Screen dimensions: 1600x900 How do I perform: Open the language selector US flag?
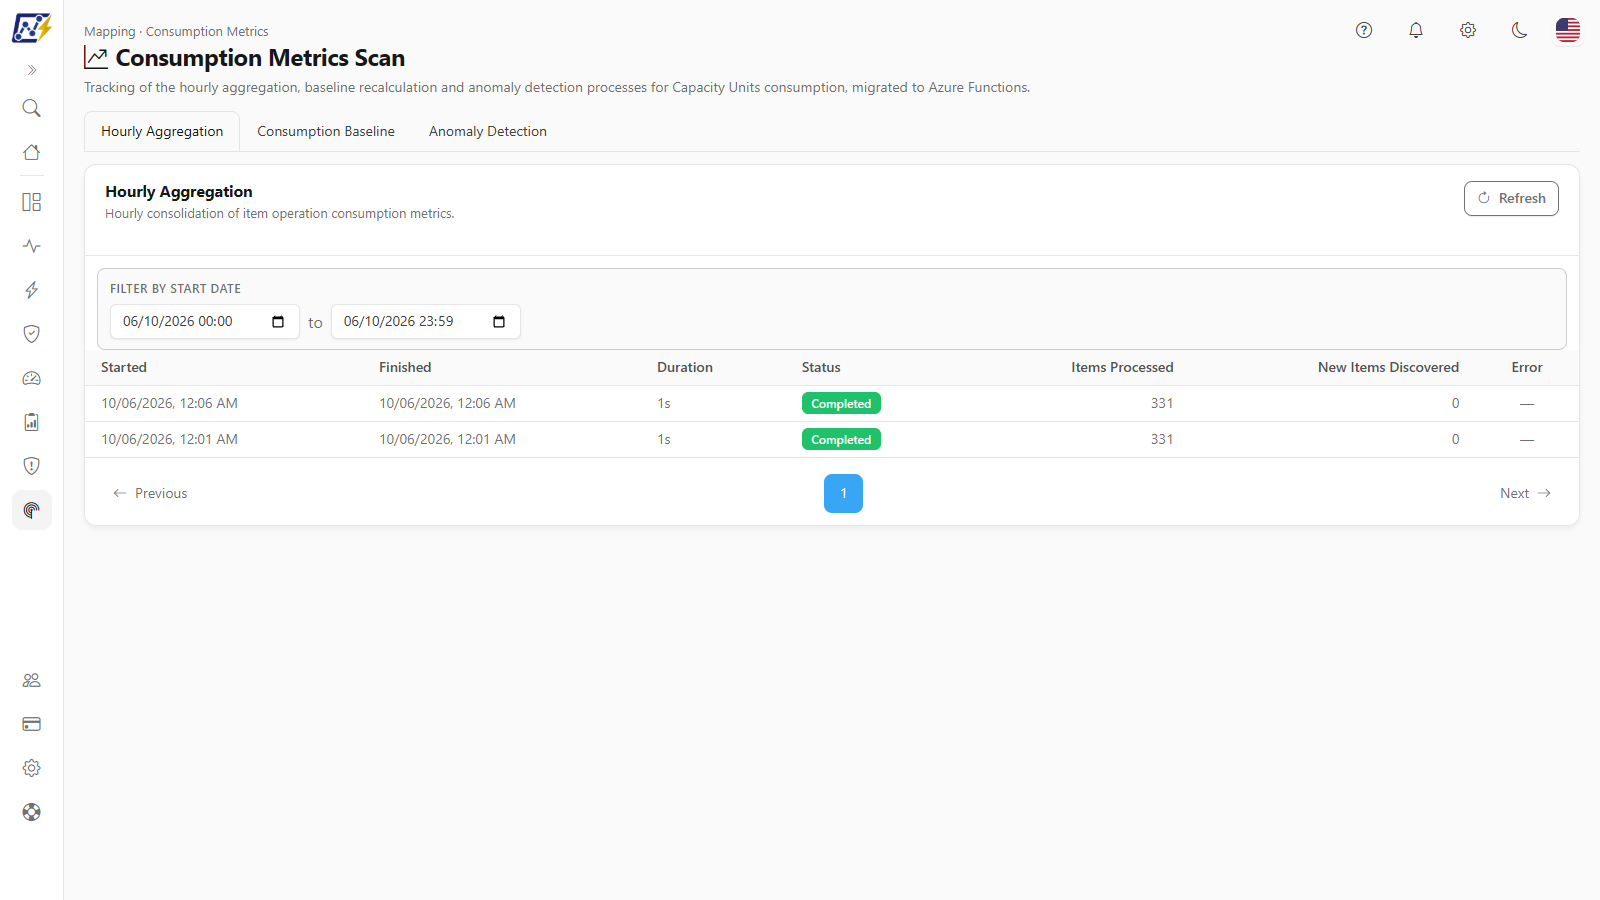[x=1568, y=30]
